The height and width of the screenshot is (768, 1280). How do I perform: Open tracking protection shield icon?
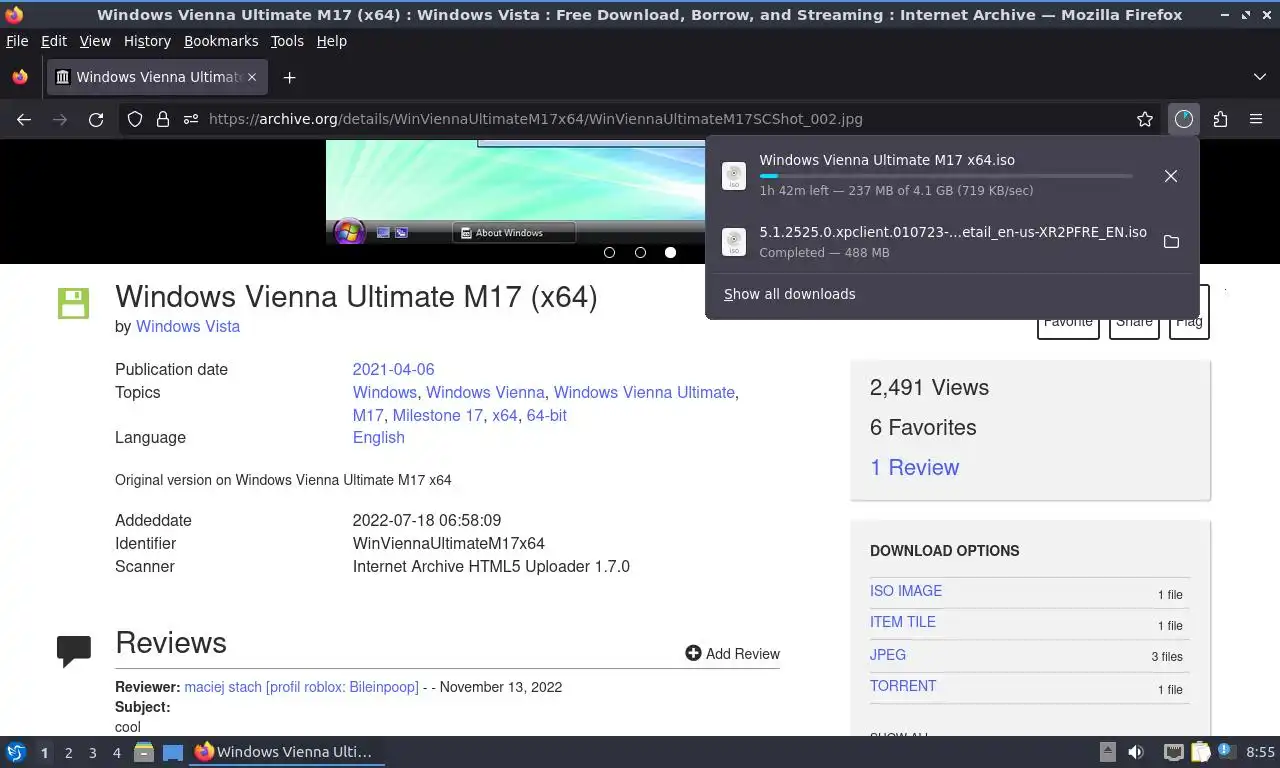[135, 119]
